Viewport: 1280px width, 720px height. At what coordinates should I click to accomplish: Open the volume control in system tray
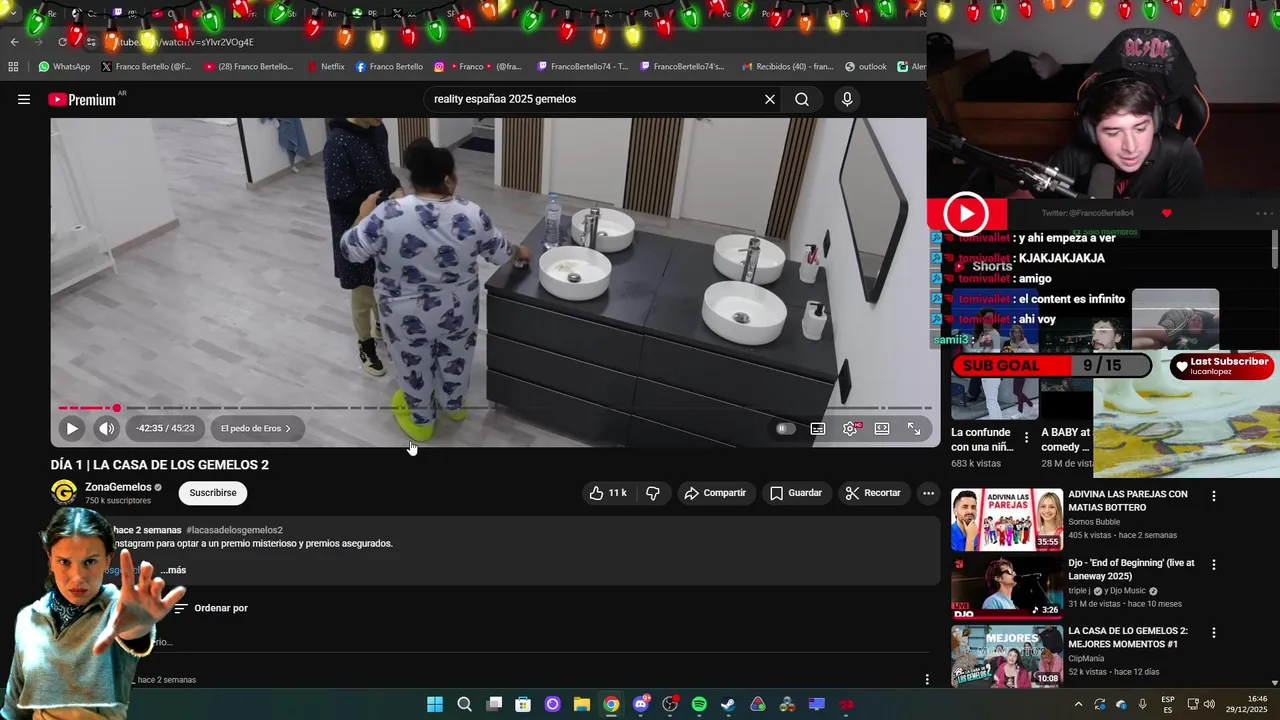[x=1209, y=705]
